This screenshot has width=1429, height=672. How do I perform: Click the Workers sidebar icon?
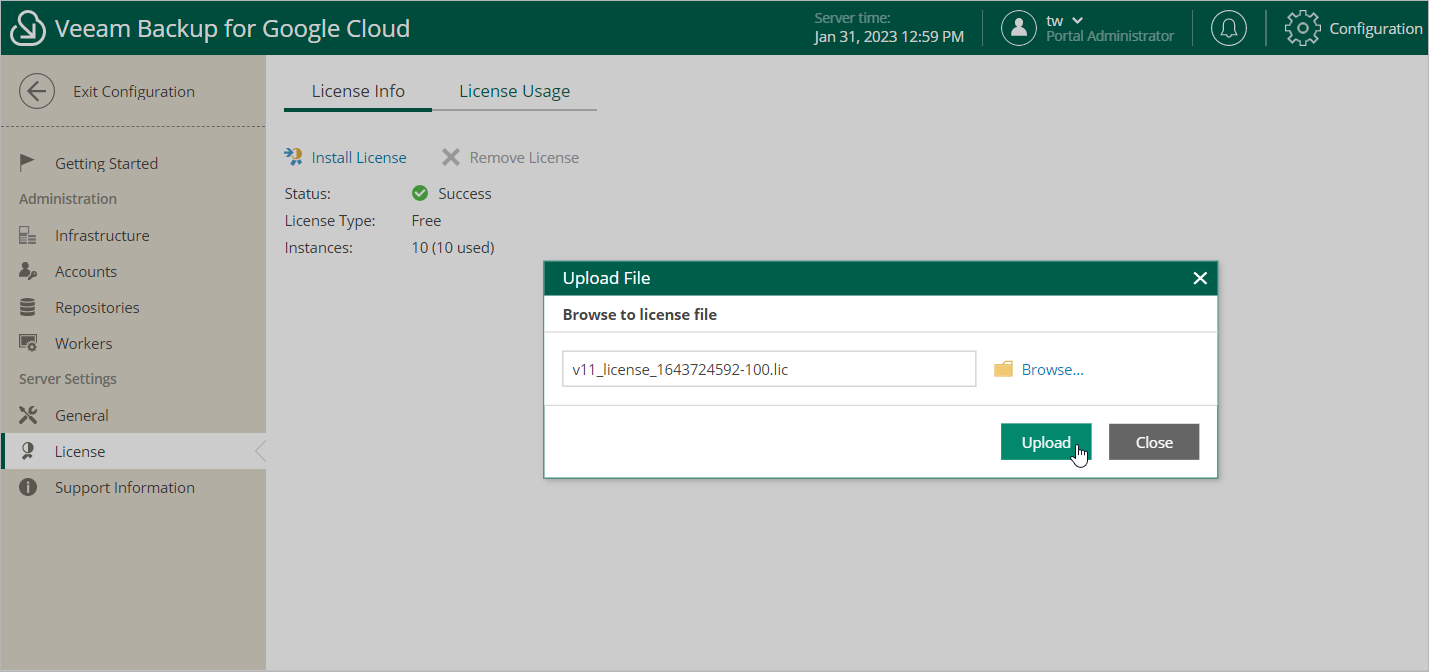pyautogui.click(x=28, y=343)
